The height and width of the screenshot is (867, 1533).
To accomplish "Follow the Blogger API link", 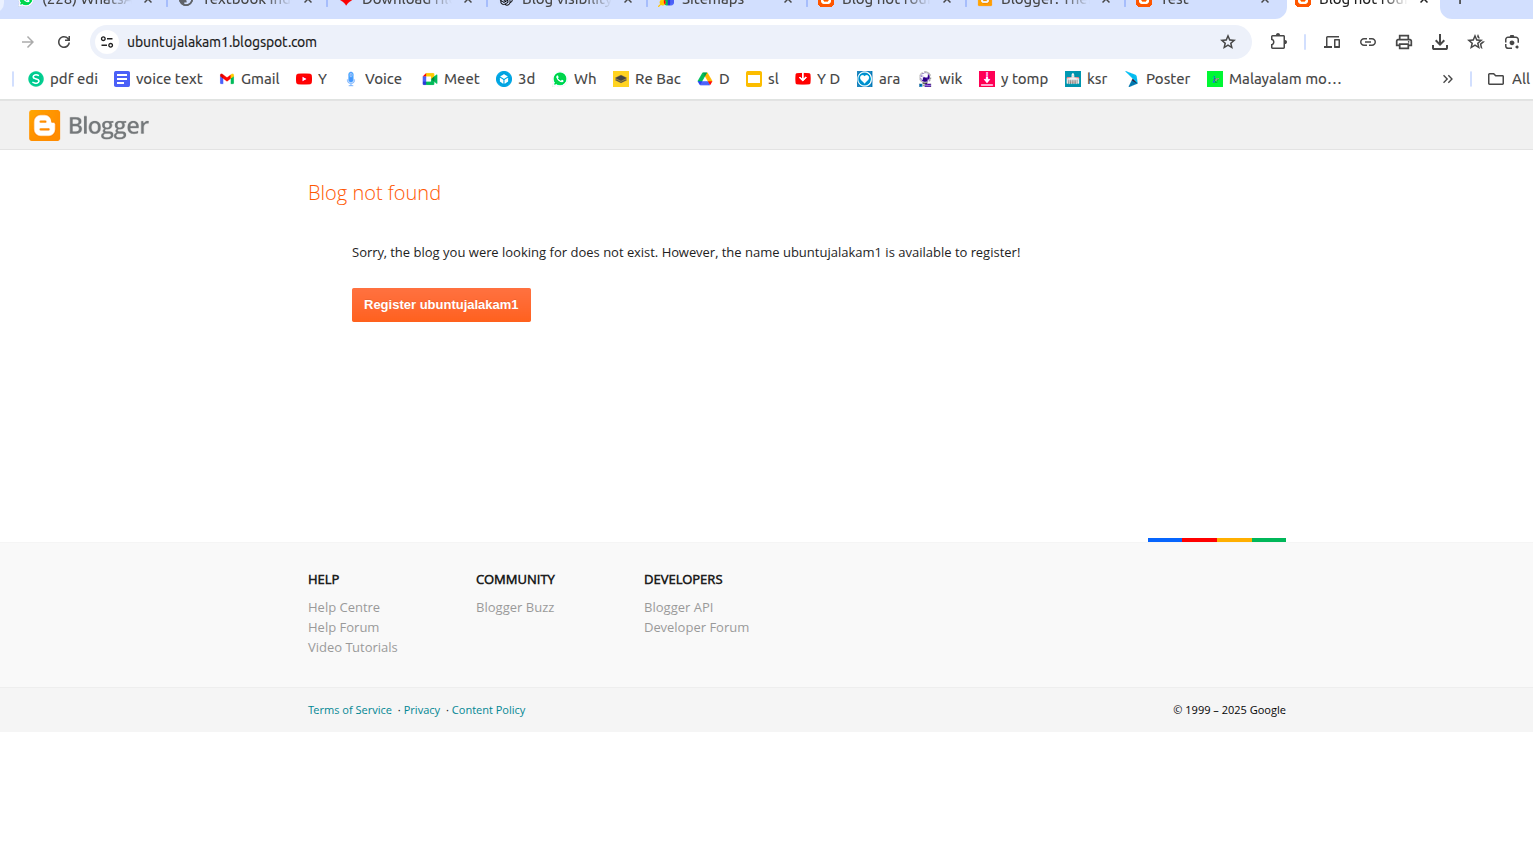I will click(x=678, y=607).
